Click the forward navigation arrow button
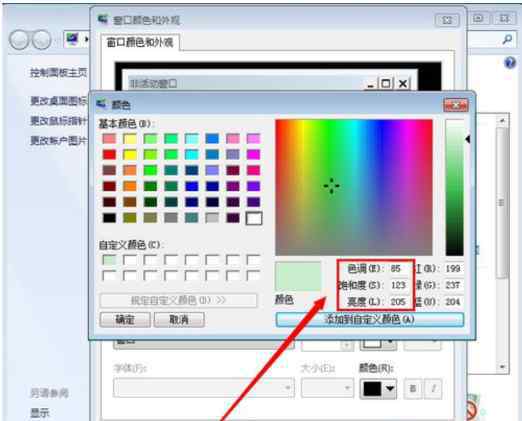 (42, 40)
